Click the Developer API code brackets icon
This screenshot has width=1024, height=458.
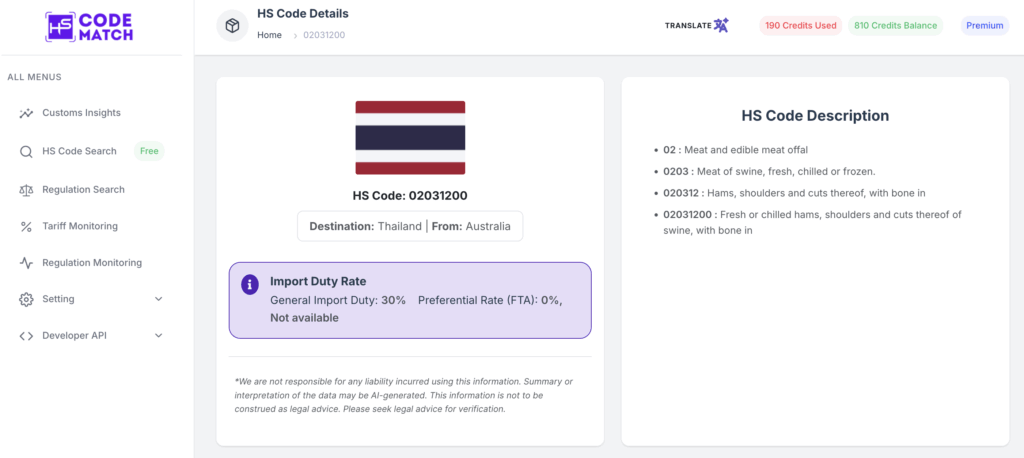coord(26,336)
